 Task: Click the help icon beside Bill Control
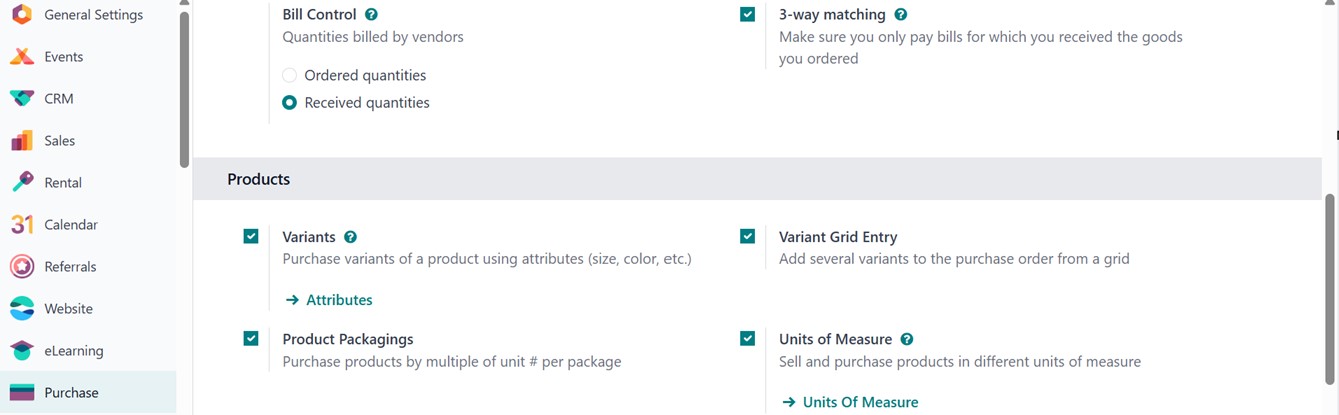[372, 15]
